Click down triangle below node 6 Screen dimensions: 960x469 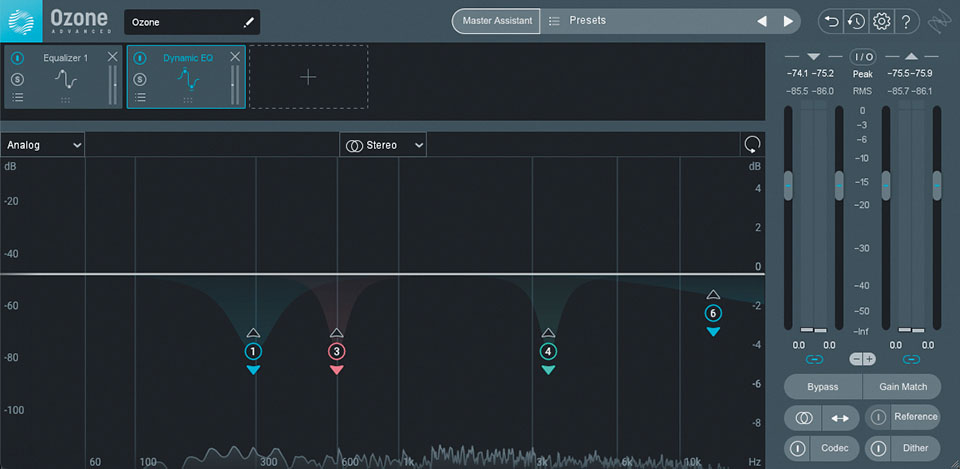[713, 332]
